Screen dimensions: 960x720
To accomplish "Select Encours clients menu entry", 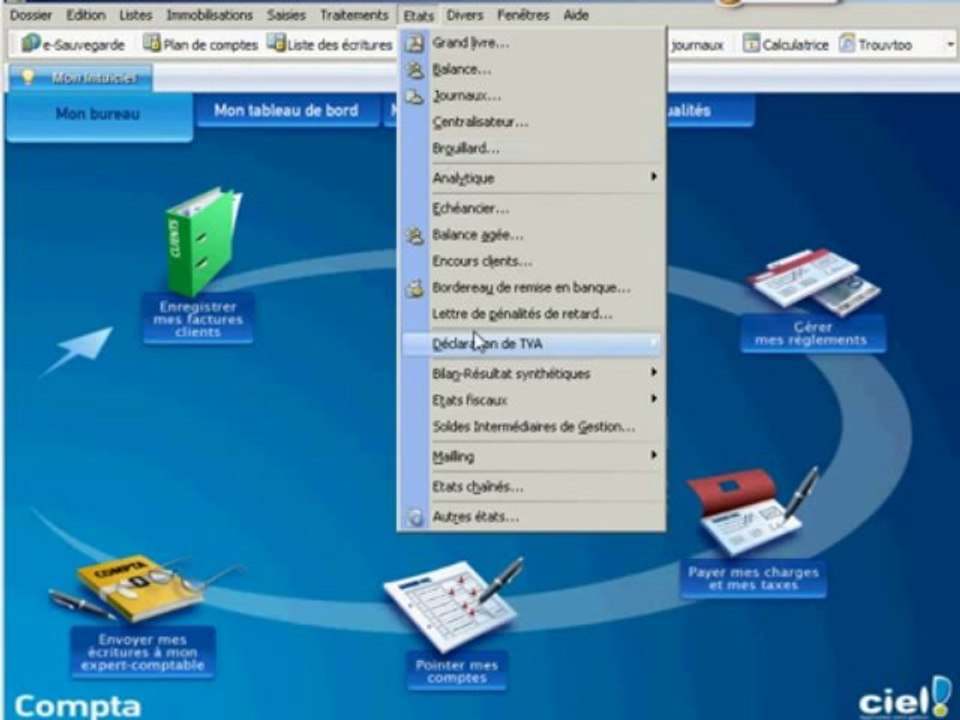I will [531, 261].
